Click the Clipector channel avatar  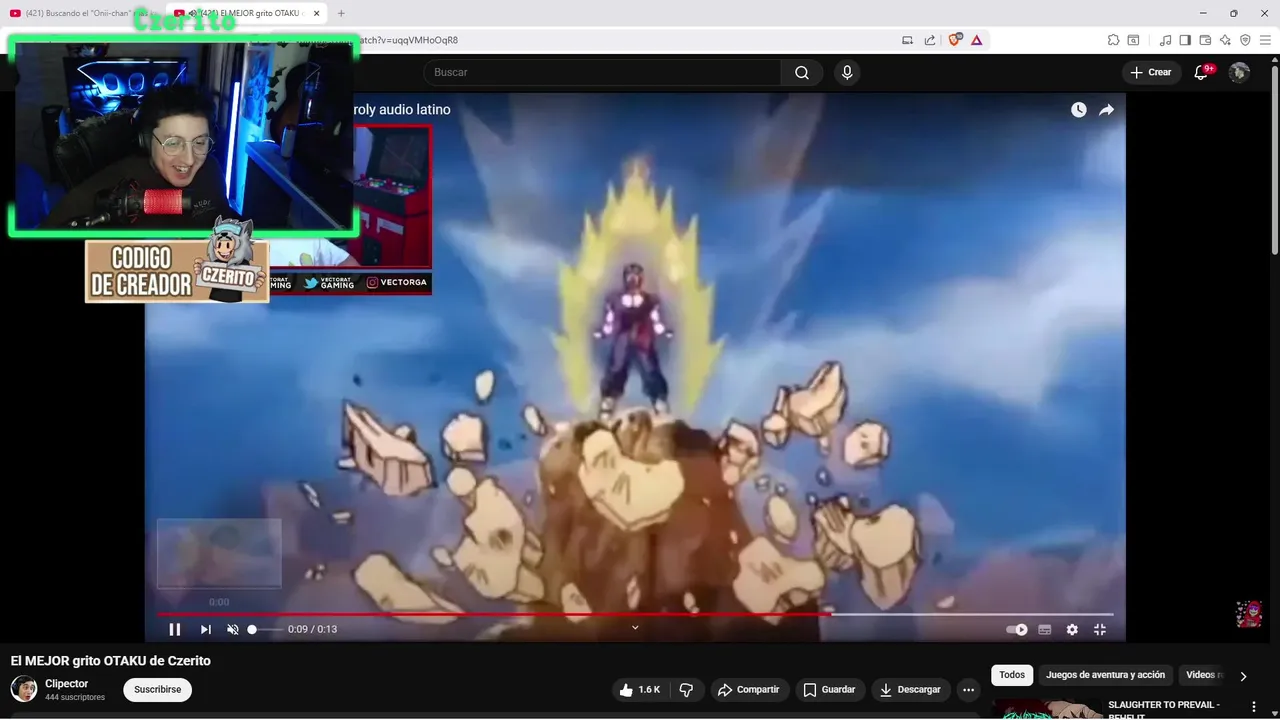(x=24, y=689)
